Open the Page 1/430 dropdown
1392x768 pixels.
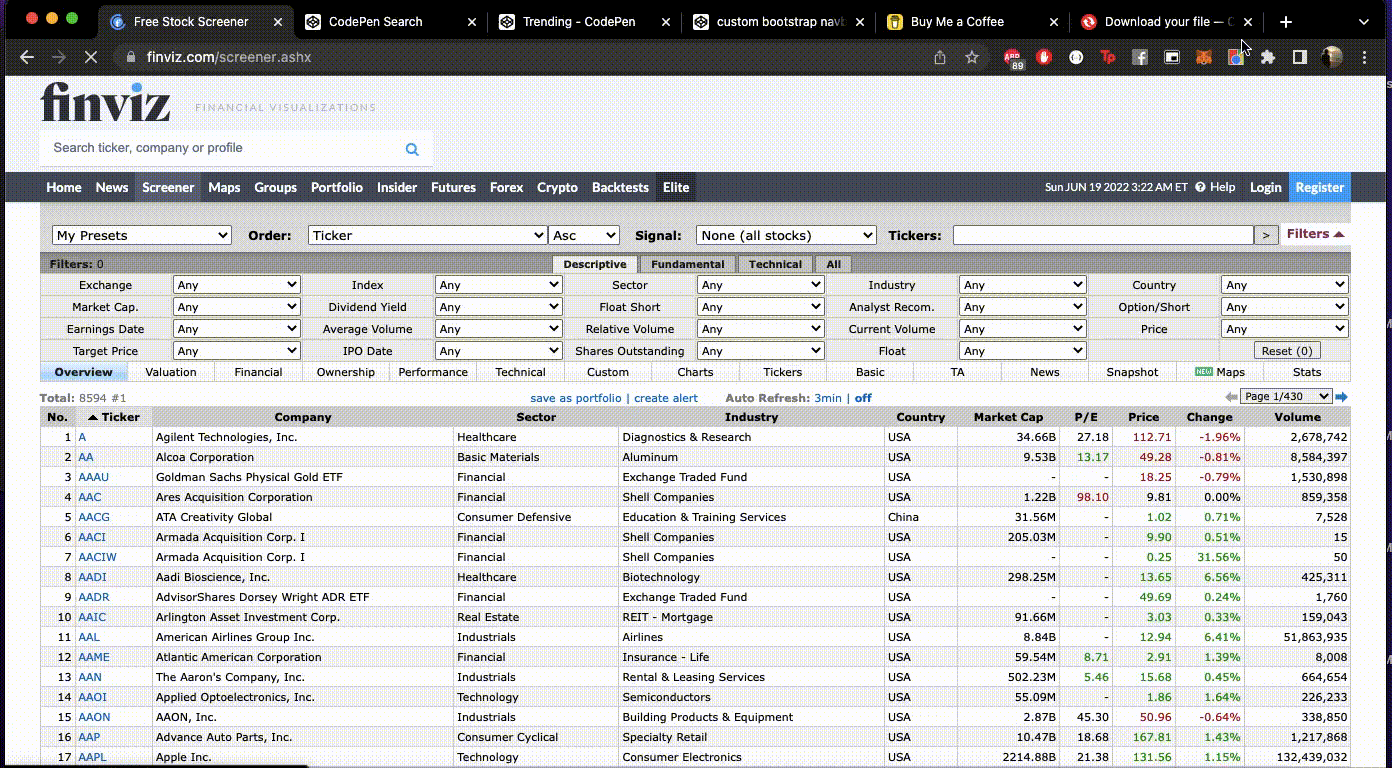click(x=1286, y=397)
